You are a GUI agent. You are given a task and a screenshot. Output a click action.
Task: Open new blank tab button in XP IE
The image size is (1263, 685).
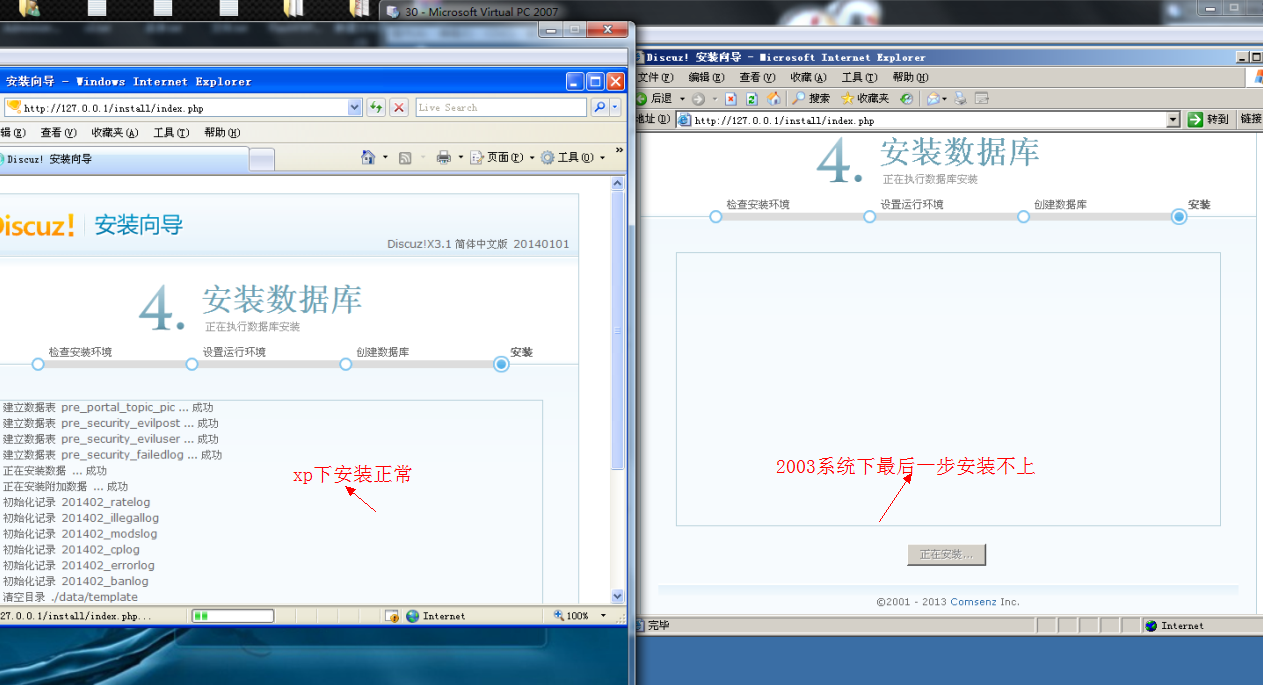pyautogui.click(x=261, y=160)
